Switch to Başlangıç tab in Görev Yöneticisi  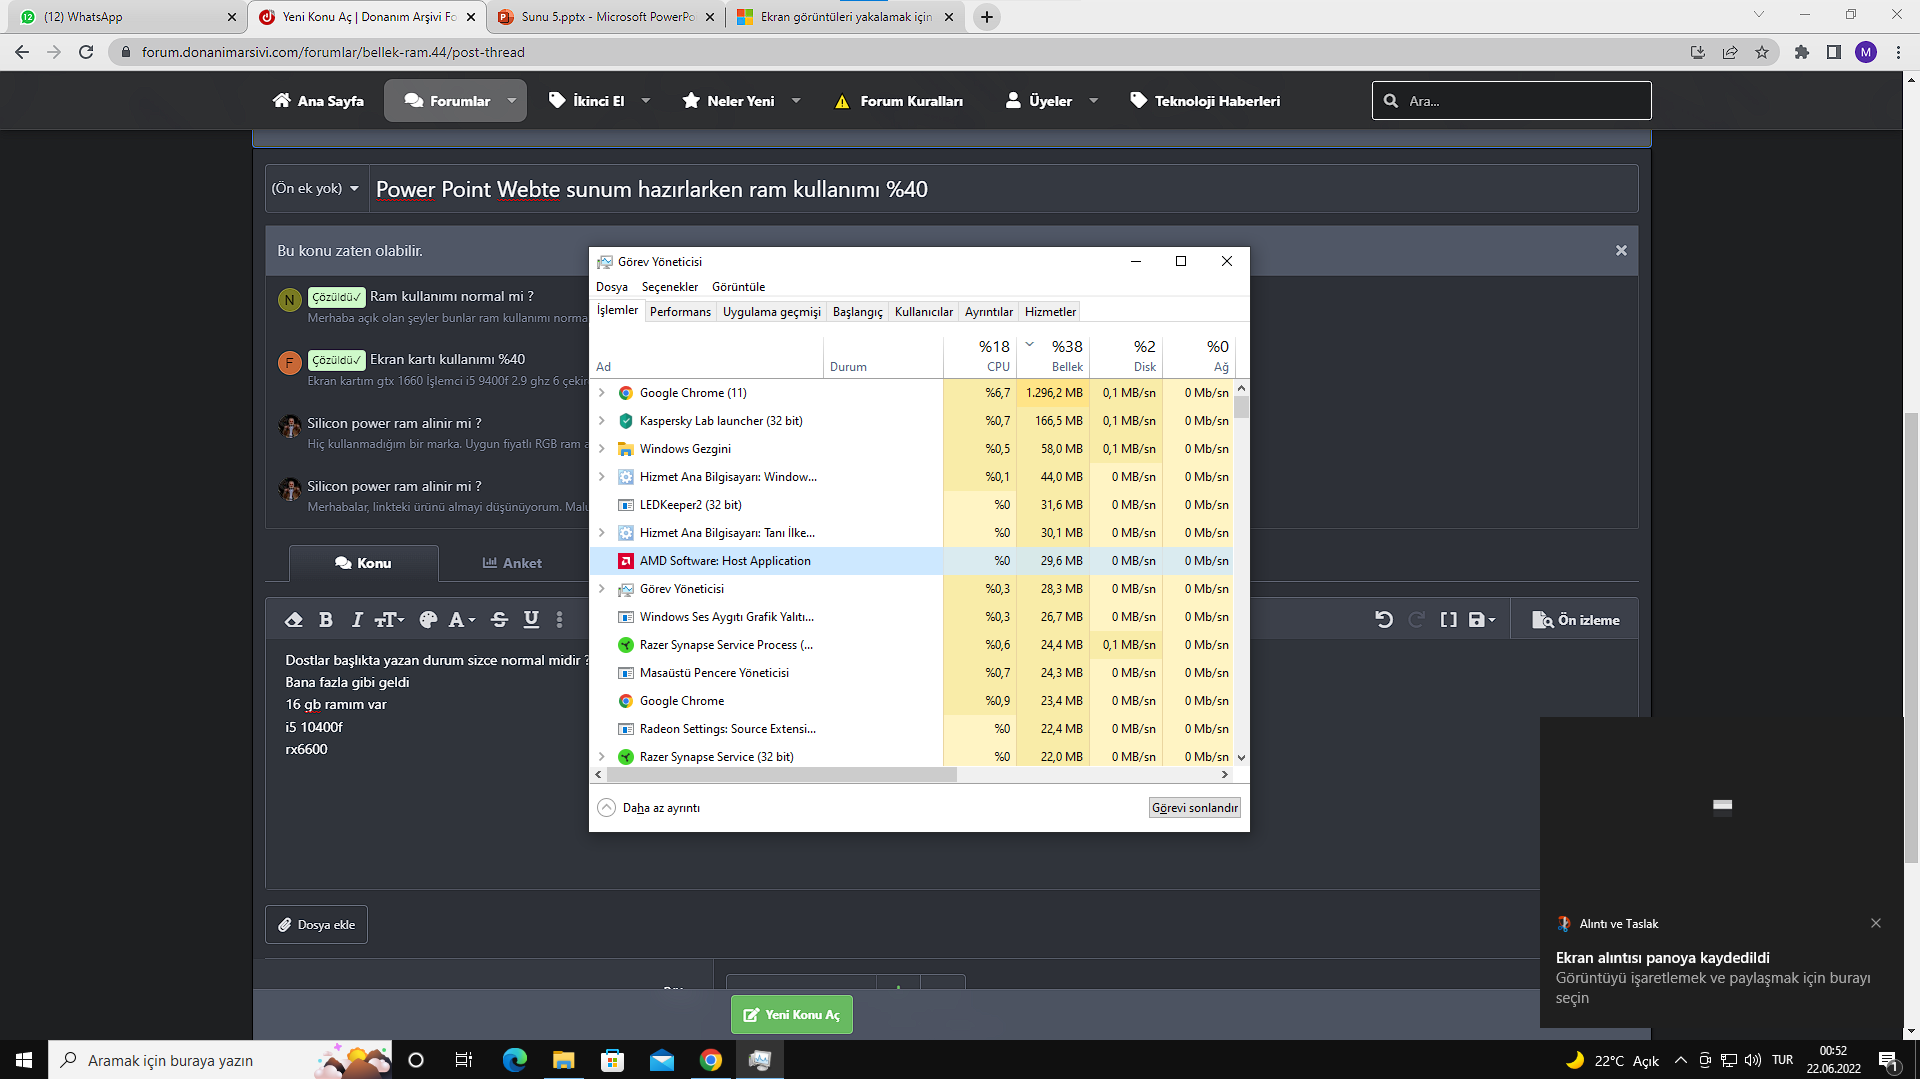coord(858,312)
